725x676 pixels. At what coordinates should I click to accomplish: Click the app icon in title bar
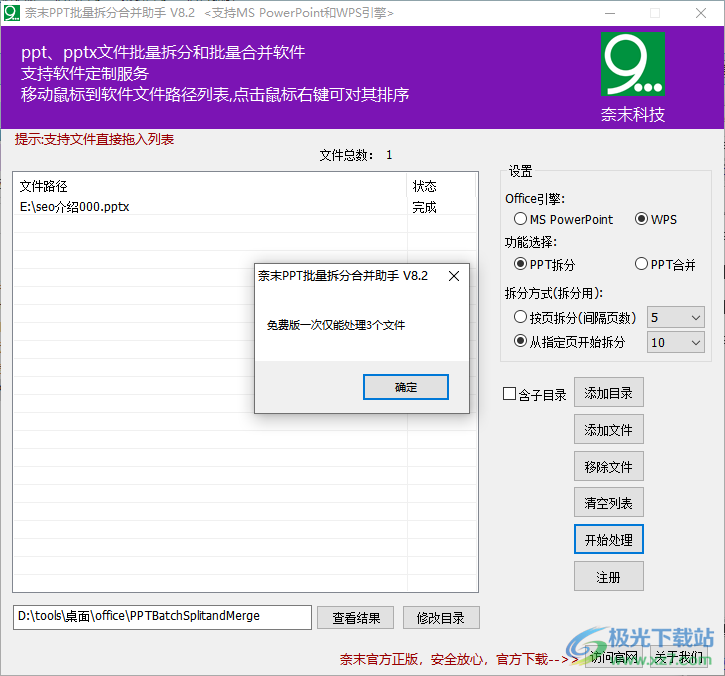pyautogui.click(x=11, y=12)
